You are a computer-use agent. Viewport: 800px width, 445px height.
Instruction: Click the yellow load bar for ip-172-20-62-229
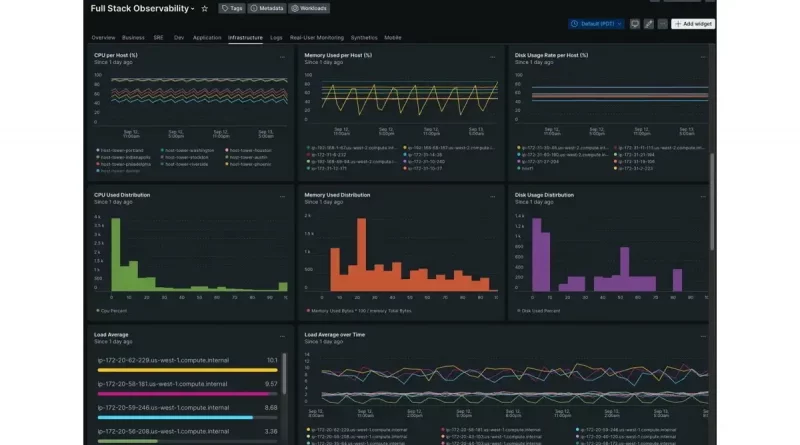(187, 370)
